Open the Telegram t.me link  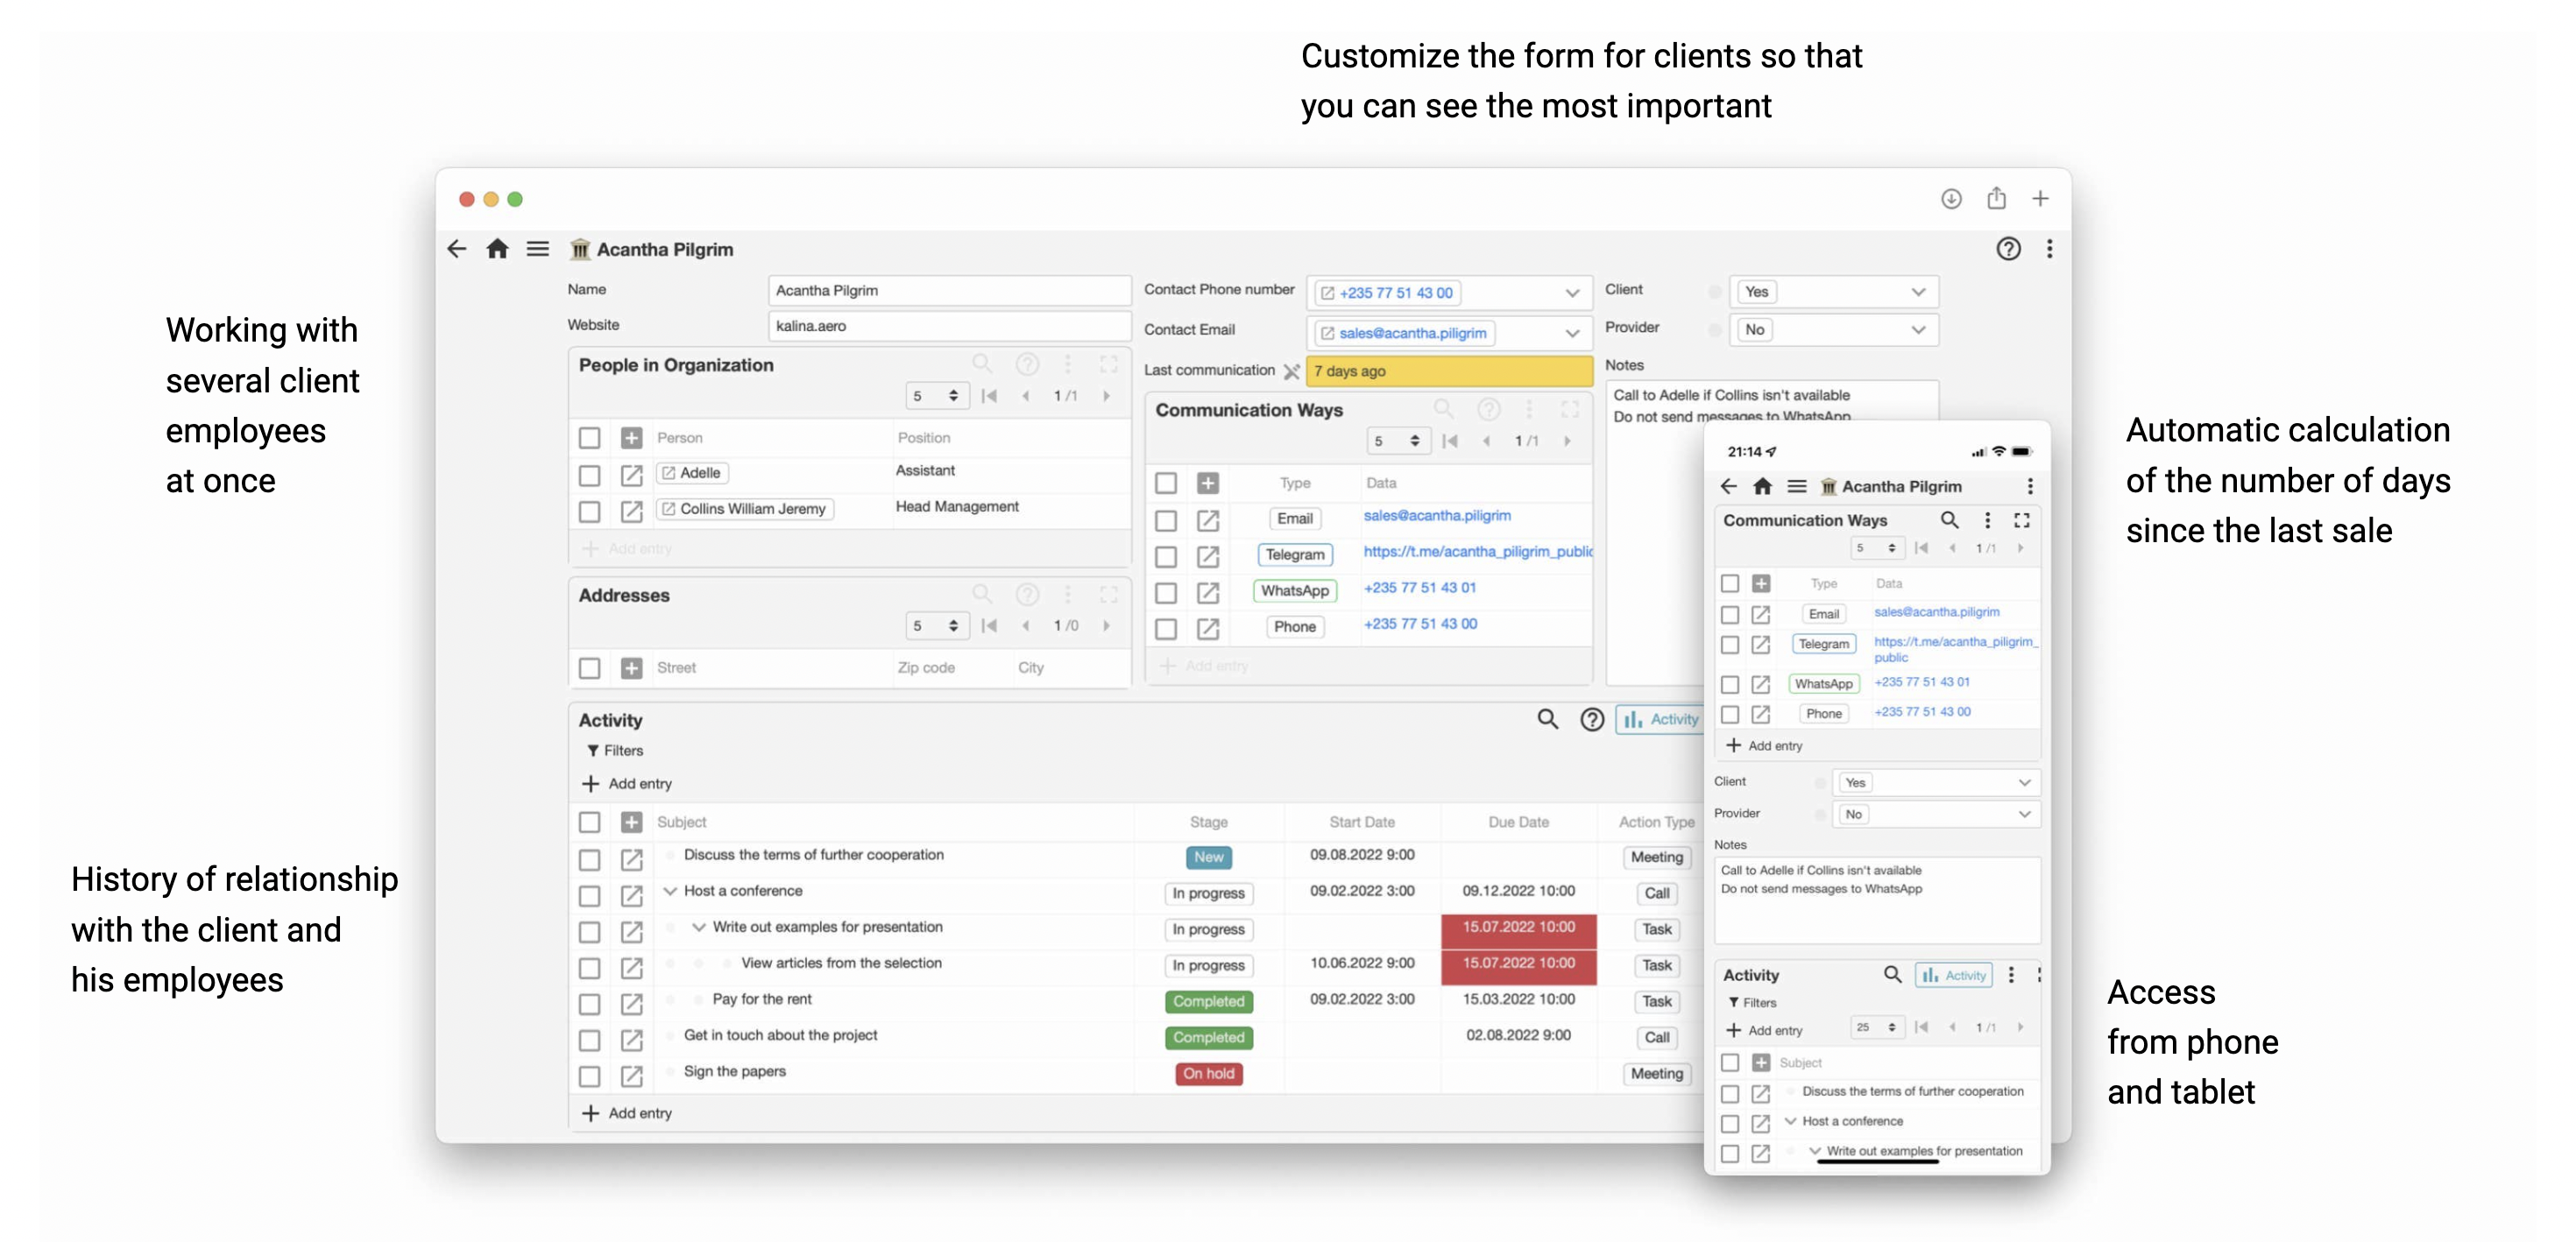[1477, 552]
